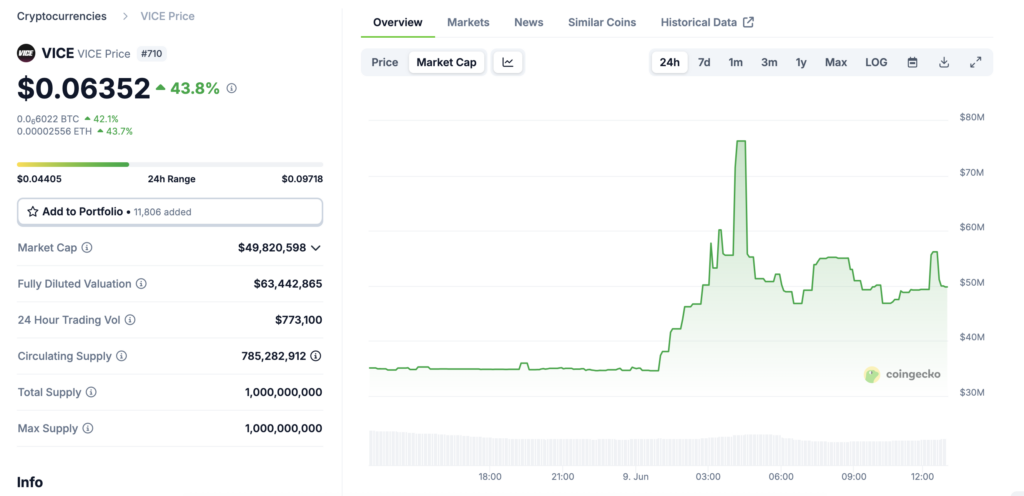Click the chart navigator volume strip
This screenshot has width=1024, height=496.
(x=658, y=448)
